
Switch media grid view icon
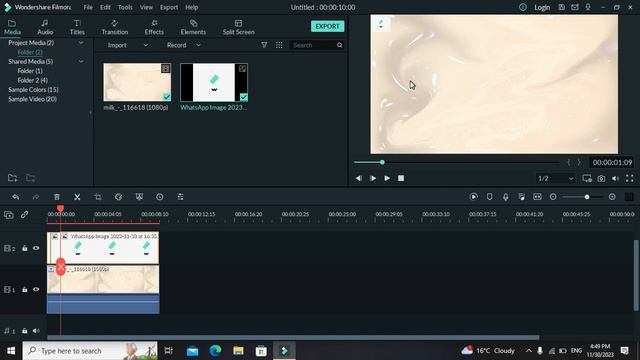pyautogui.click(x=279, y=45)
